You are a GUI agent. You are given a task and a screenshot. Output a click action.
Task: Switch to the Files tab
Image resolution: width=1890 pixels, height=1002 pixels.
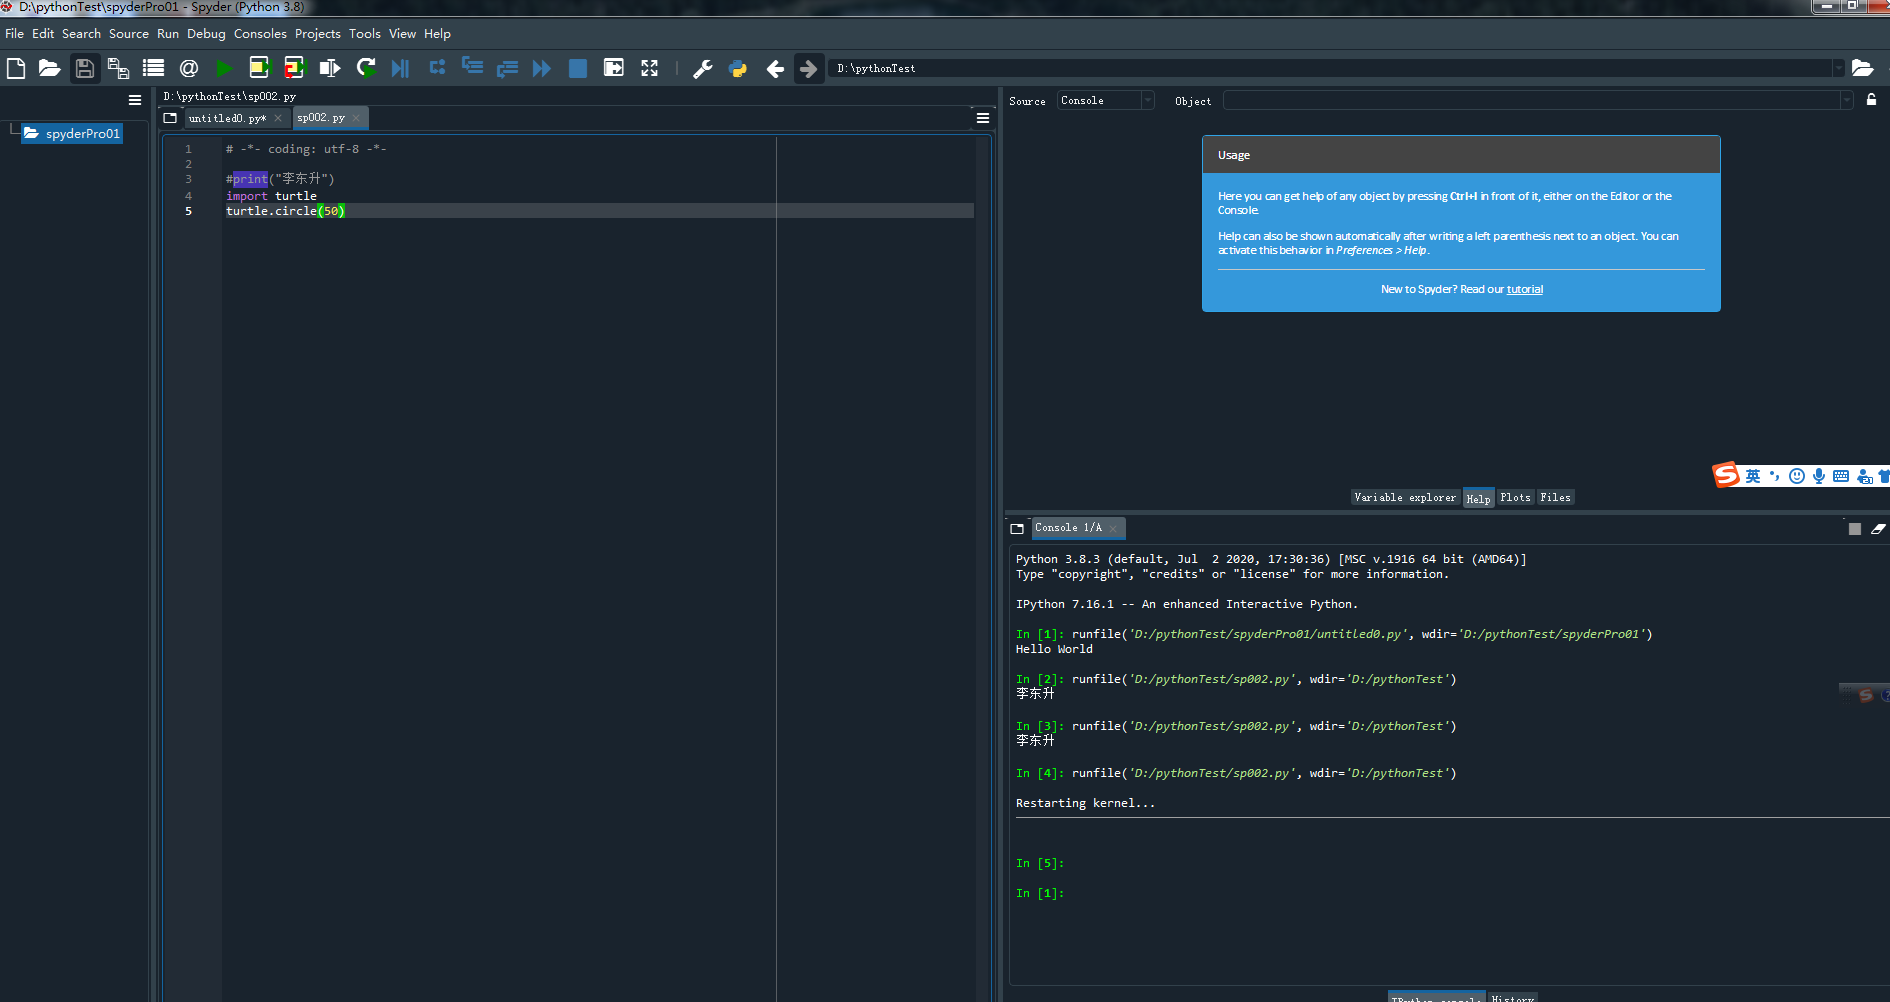click(x=1555, y=497)
